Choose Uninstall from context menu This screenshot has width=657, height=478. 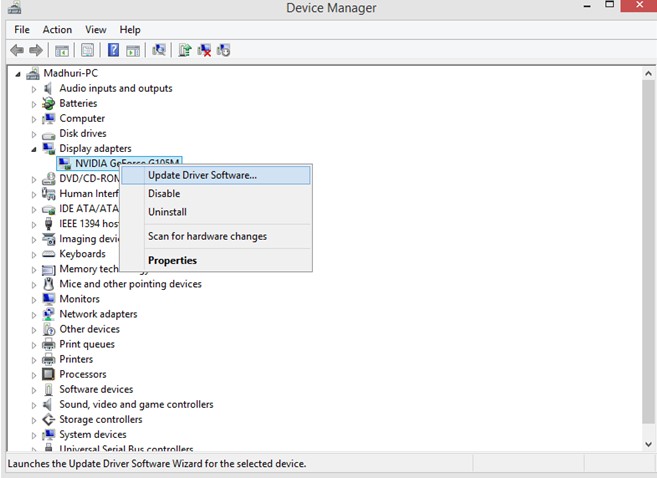[x=216, y=212]
